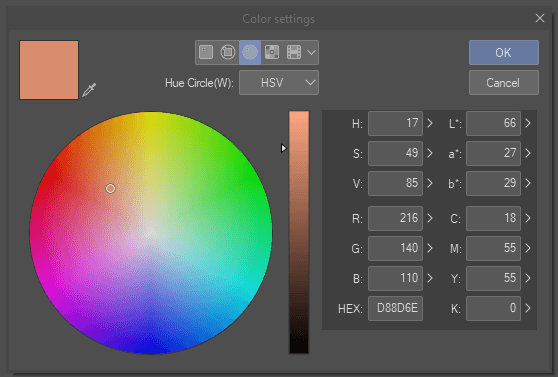Click the G value field showing 140

pos(395,248)
